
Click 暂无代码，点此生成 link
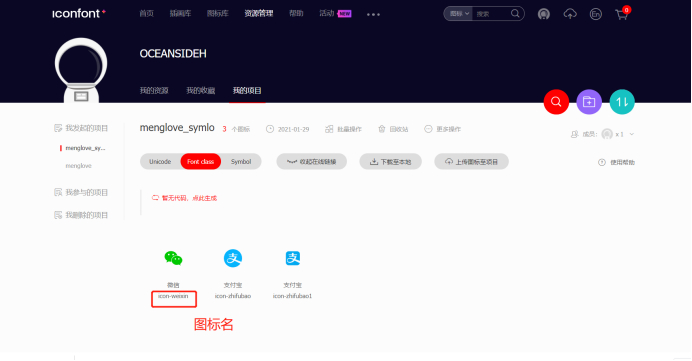[x=184, y=198]
